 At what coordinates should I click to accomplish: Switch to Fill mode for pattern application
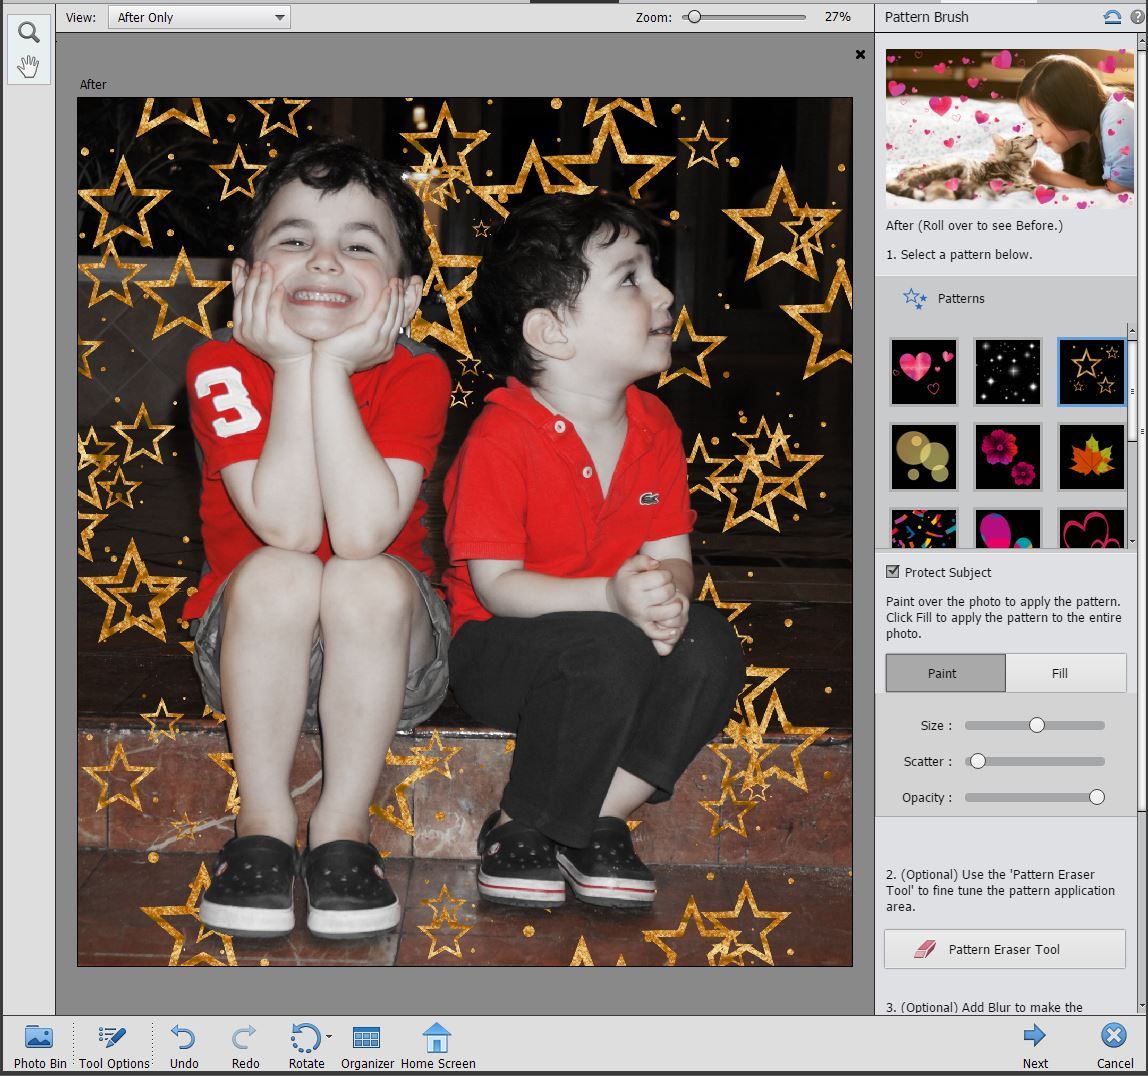pyautogui.click(x=1065, y=673)
